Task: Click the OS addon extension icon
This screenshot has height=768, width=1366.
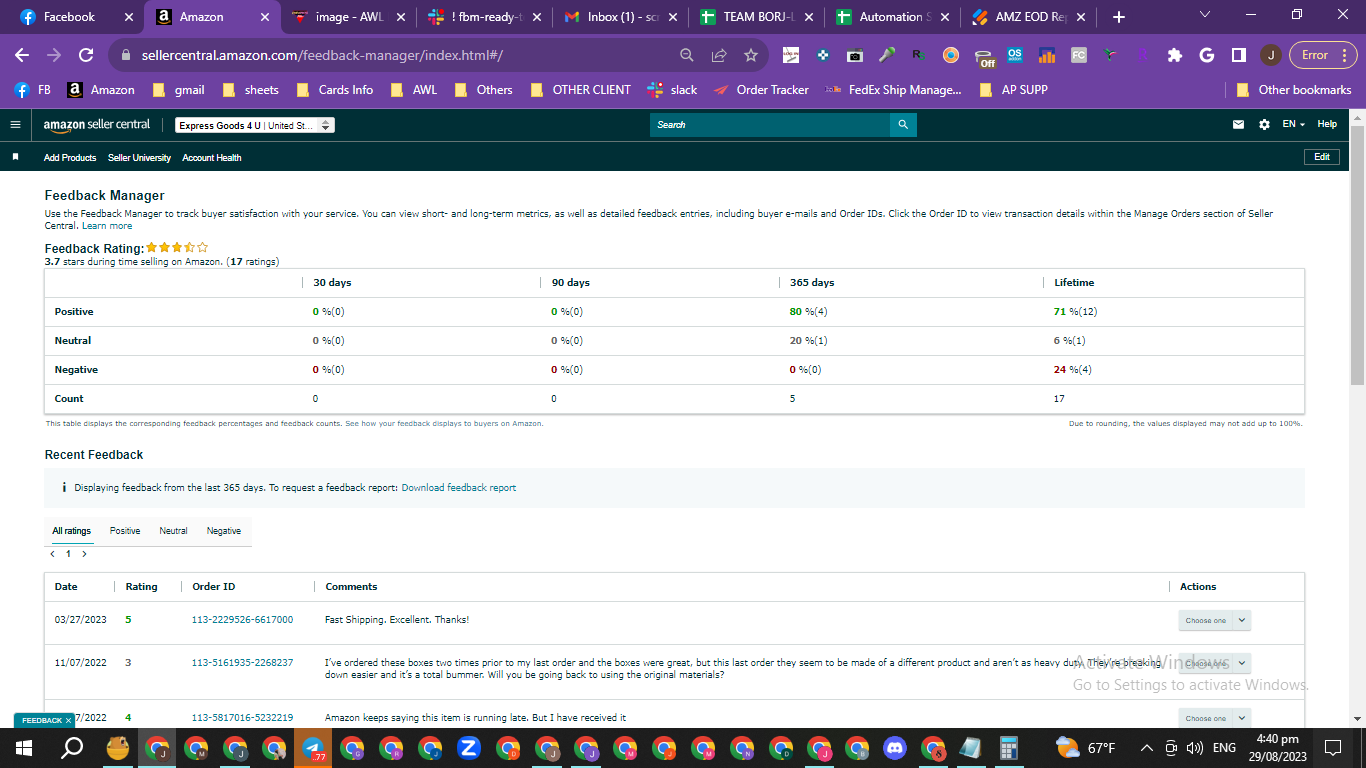Action: (1015, 55)
